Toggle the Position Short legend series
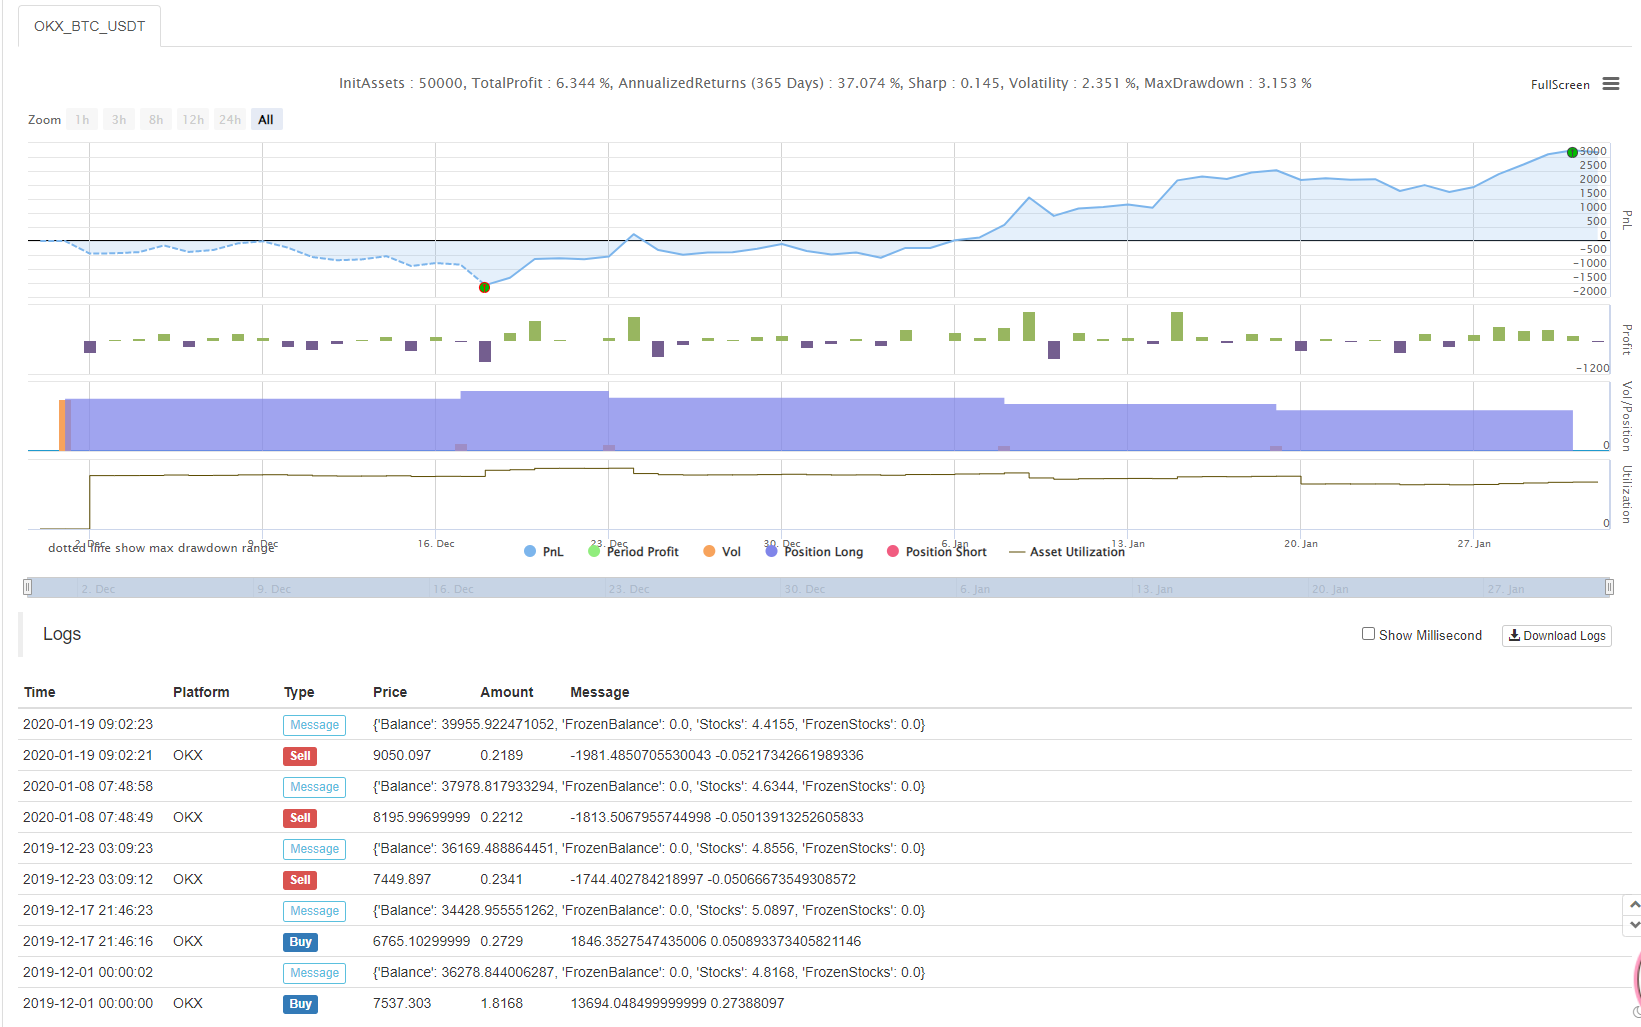Screen dimensions: 1641x1027 coord(936,552)
